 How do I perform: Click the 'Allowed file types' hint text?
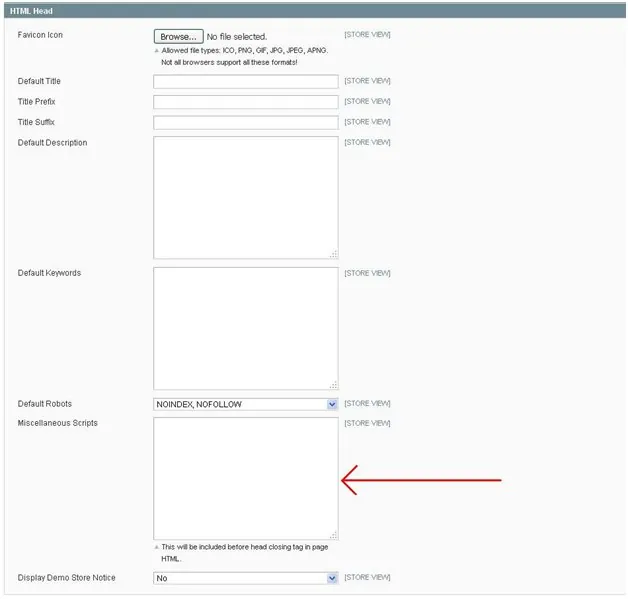click(x=244, y=50)
